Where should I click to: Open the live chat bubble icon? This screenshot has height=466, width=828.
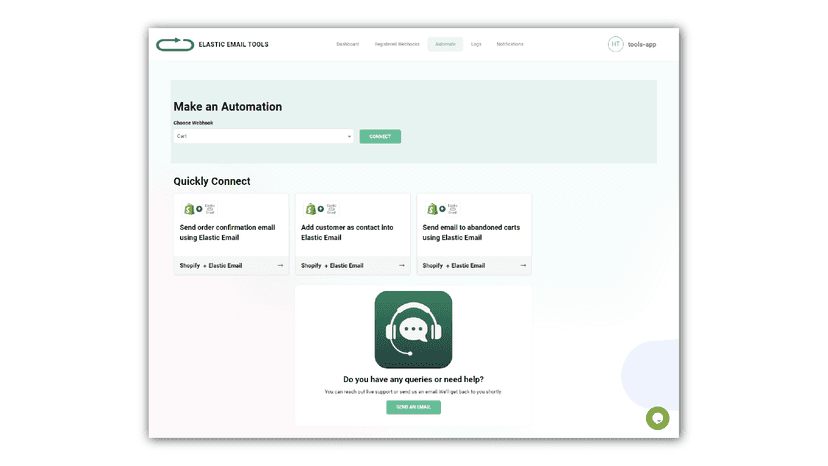click(x=657, y=418)
